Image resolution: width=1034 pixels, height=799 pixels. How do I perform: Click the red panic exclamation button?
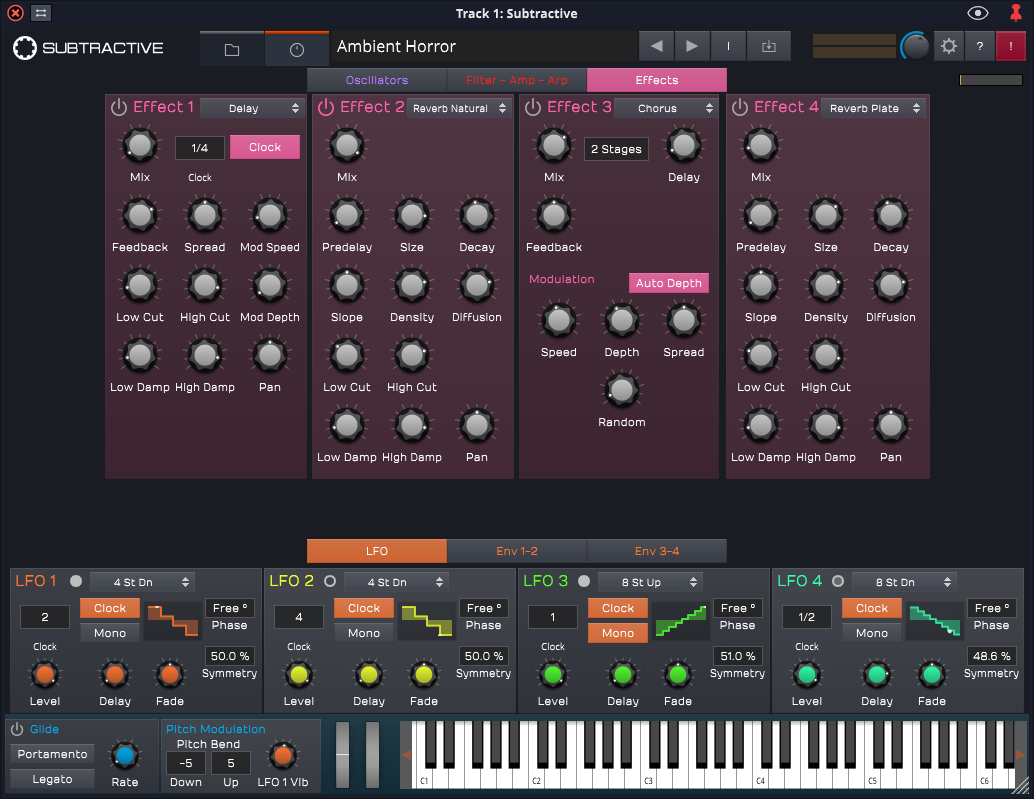(1010, 46)
